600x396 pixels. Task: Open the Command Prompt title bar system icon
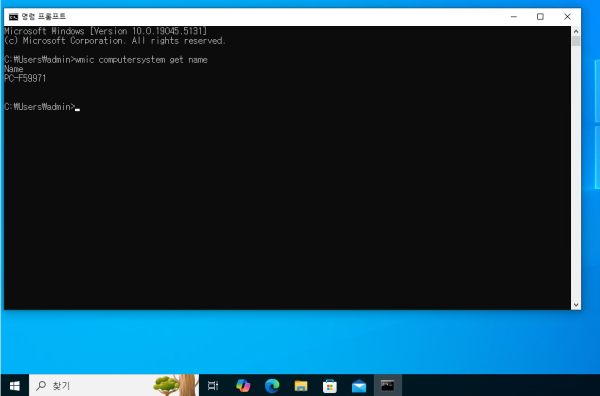(x=13, y=17)
